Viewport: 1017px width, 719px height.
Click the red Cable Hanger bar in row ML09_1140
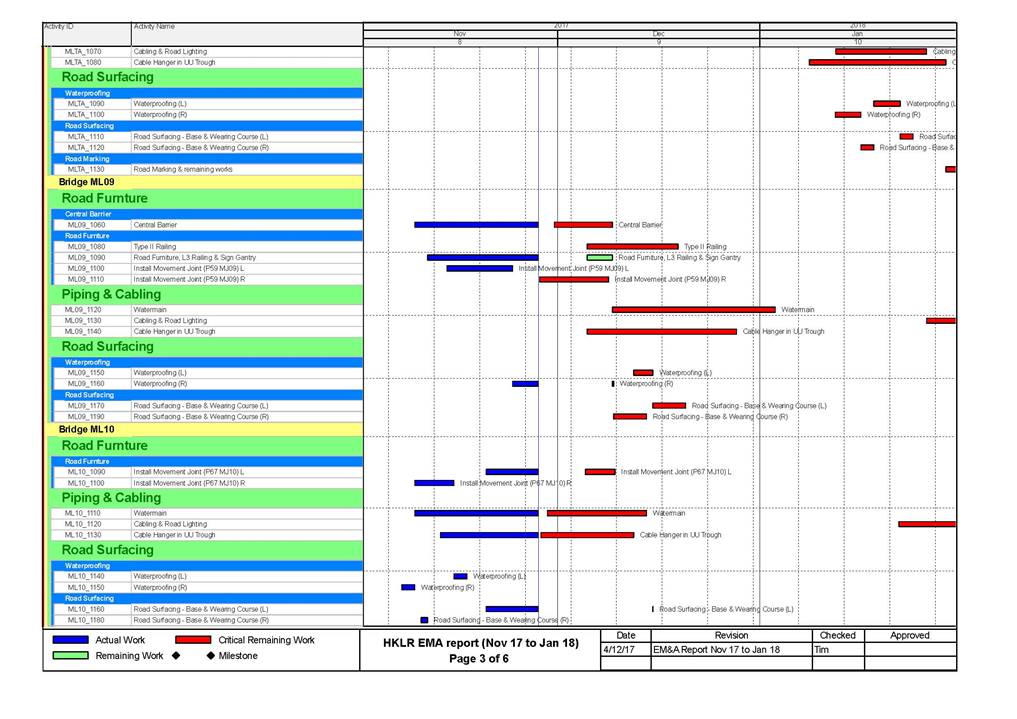662,331
